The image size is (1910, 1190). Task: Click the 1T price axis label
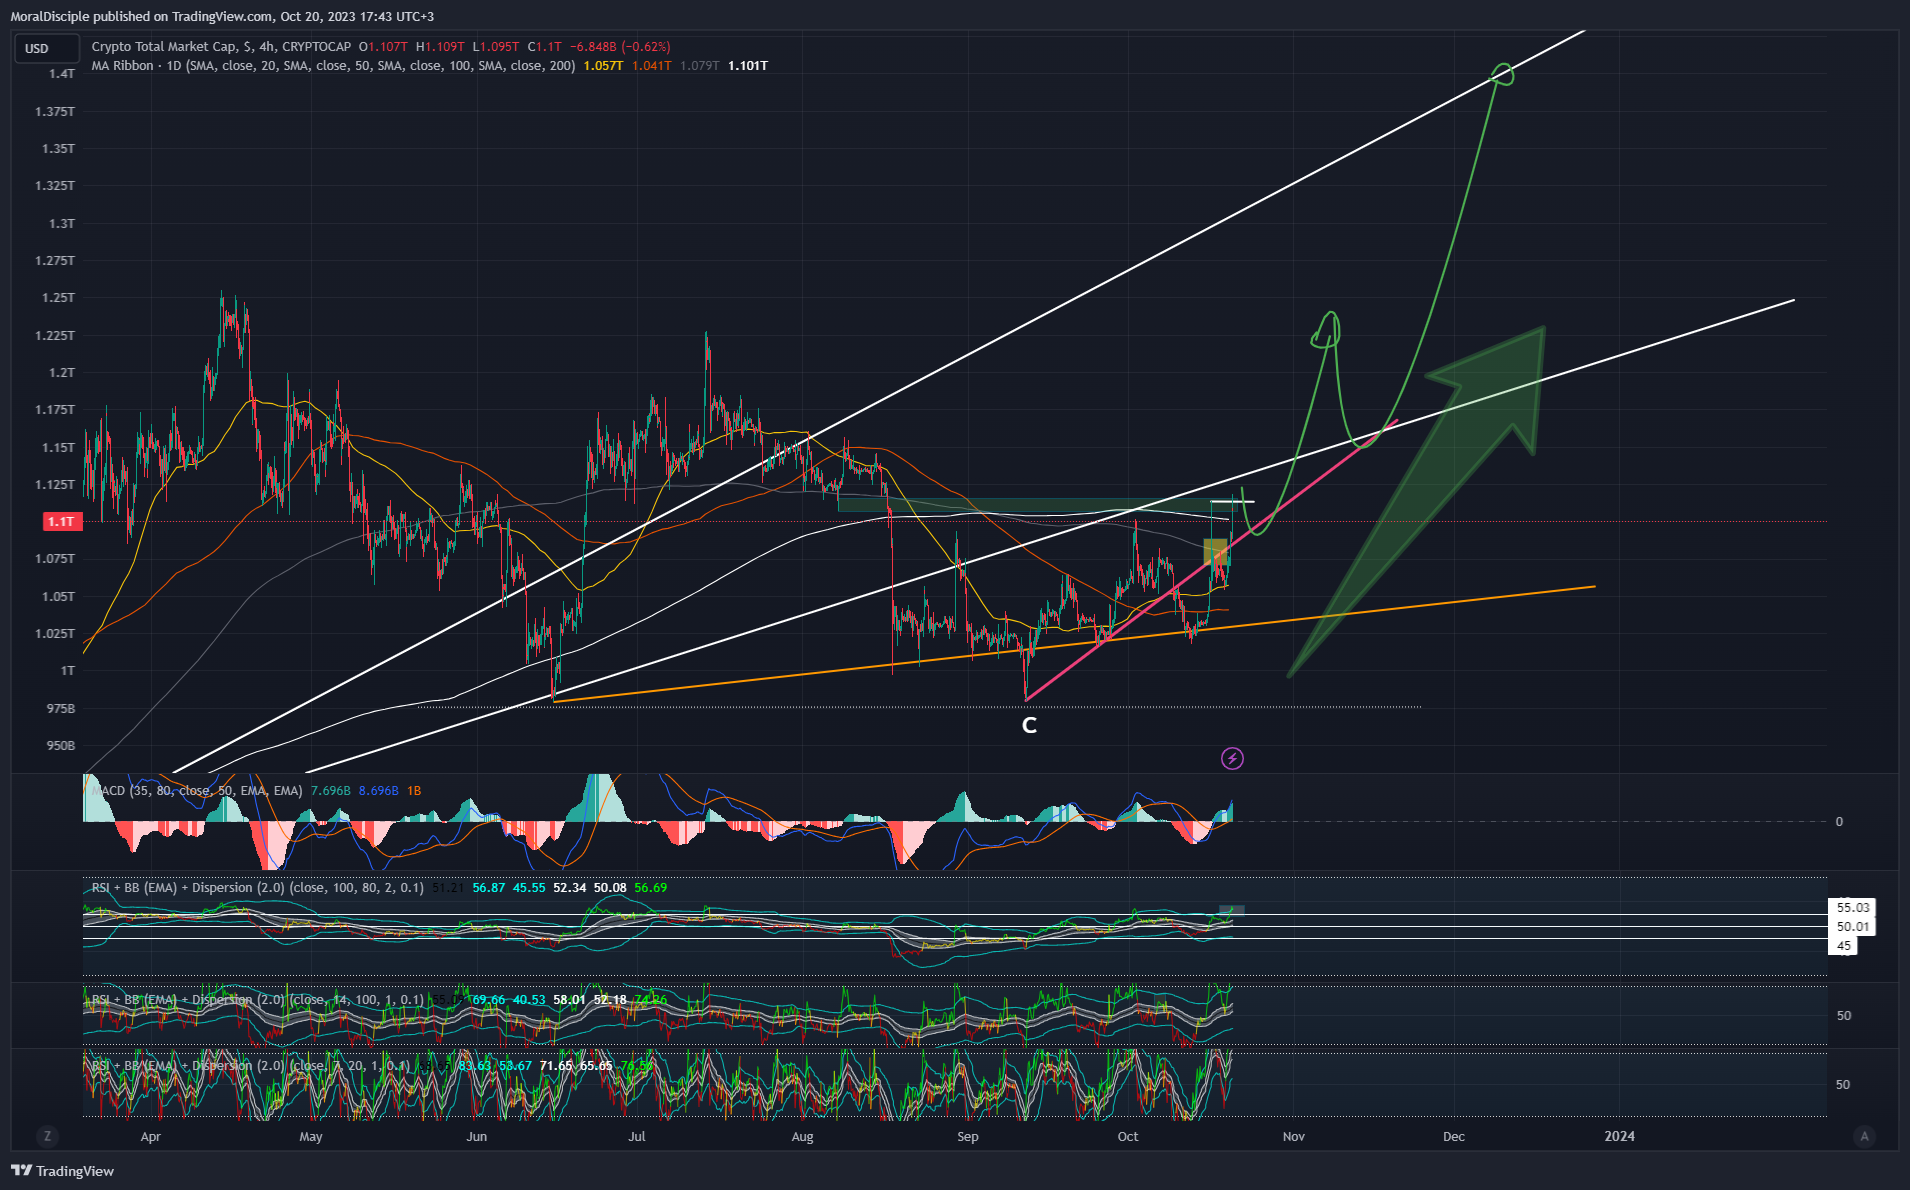(x=68, y=671)
